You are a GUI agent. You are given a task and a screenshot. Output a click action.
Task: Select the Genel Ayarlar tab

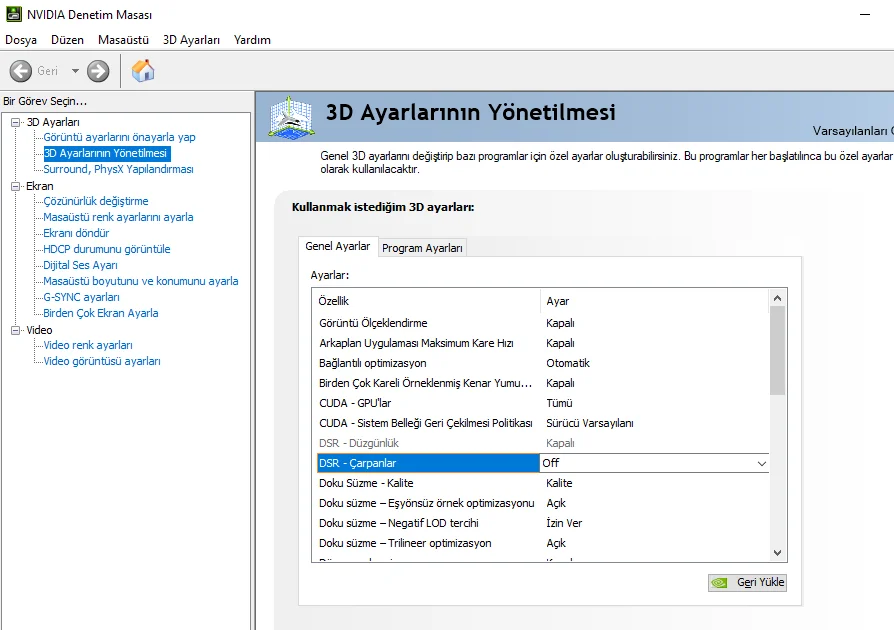tap(338, 246)
